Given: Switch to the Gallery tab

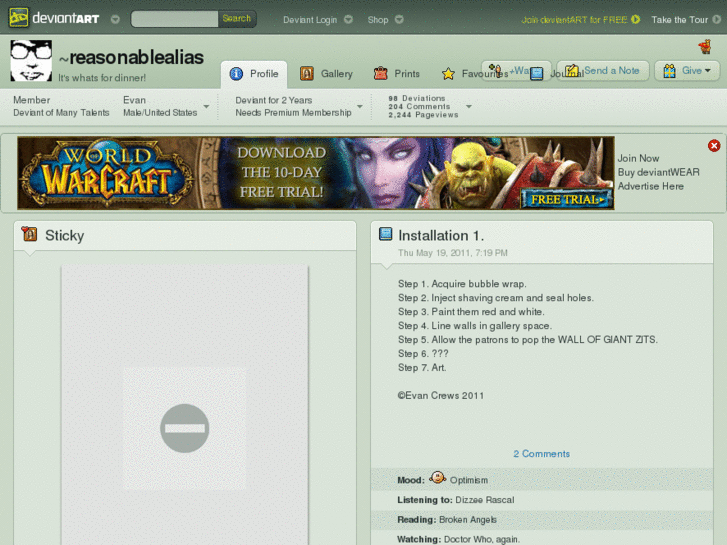Looking at the screenshot, I should (326, 74).
